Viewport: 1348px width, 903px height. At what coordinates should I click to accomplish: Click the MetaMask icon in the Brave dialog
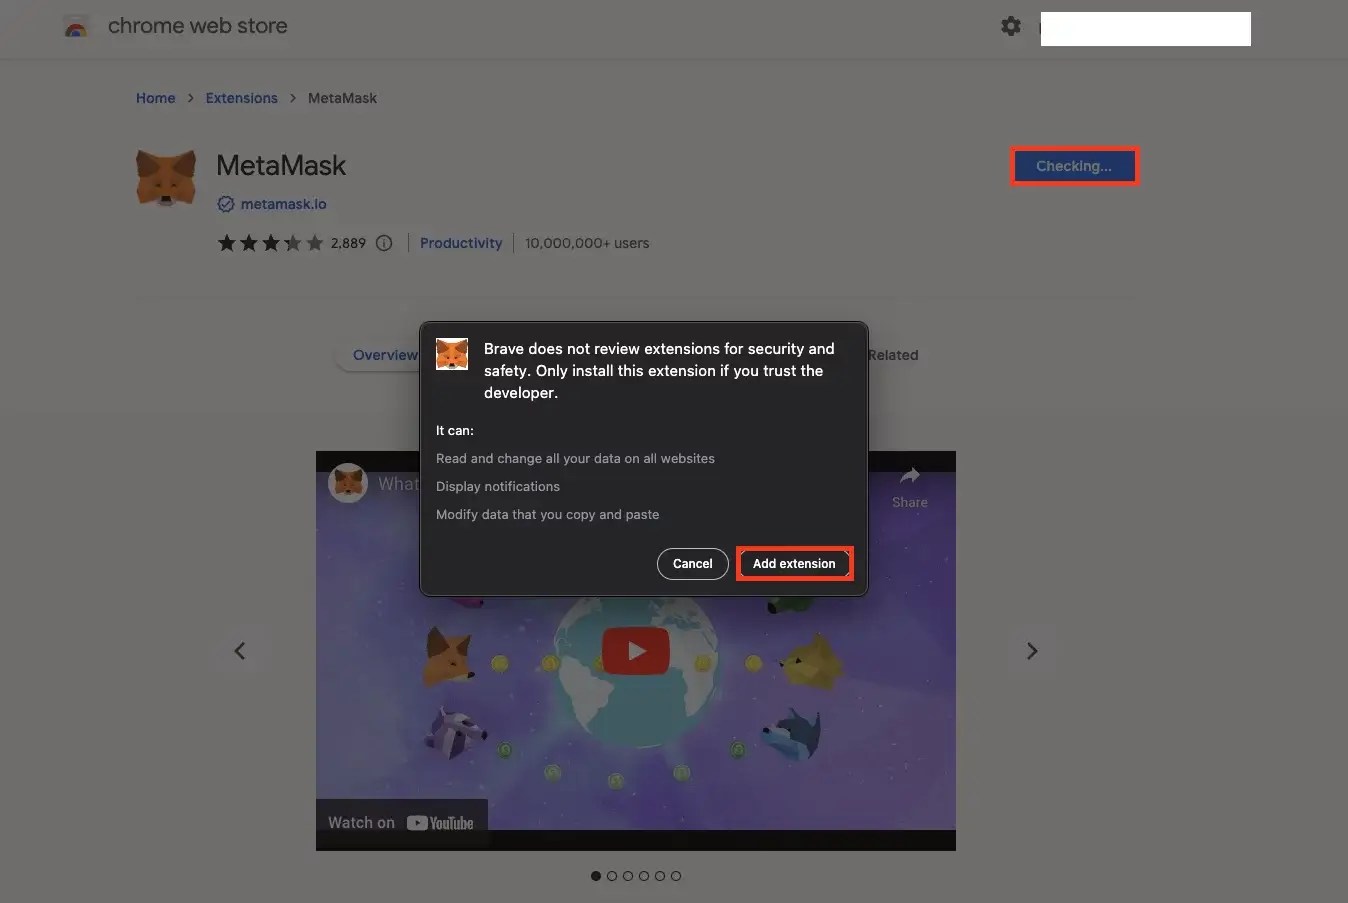tap(452, 353)
